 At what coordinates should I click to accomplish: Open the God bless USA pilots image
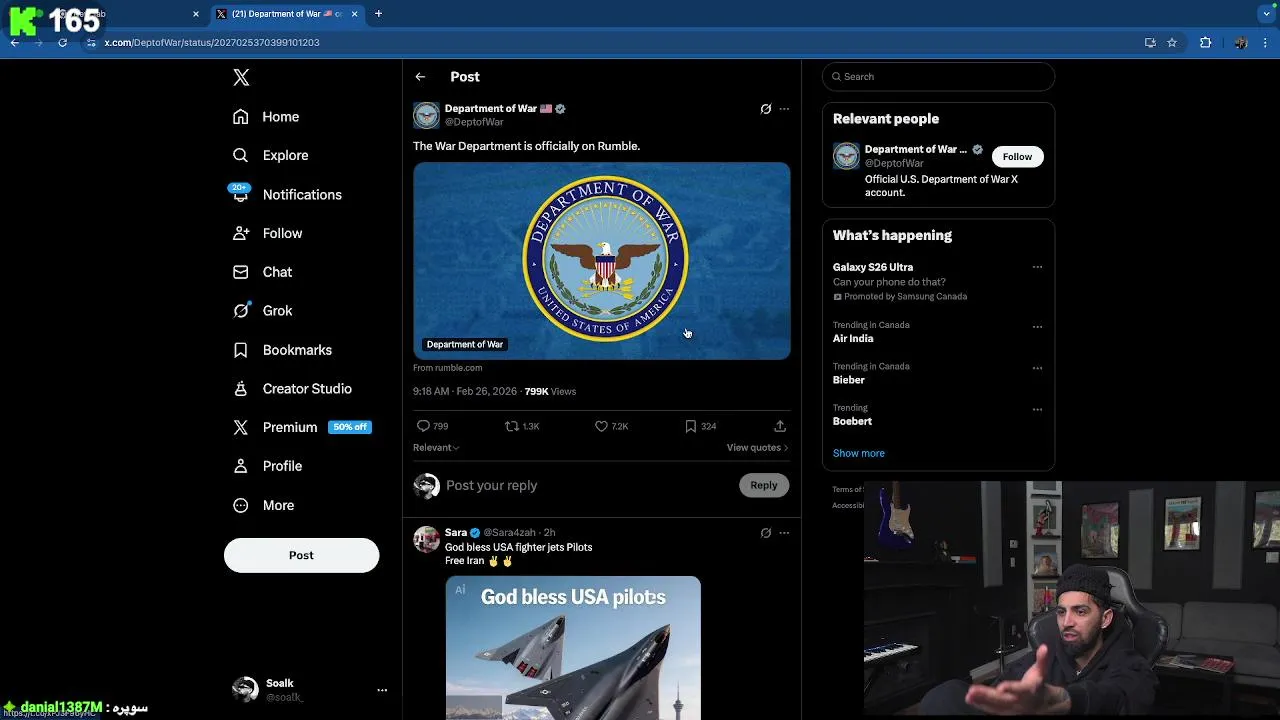click(x=573, y=648)
